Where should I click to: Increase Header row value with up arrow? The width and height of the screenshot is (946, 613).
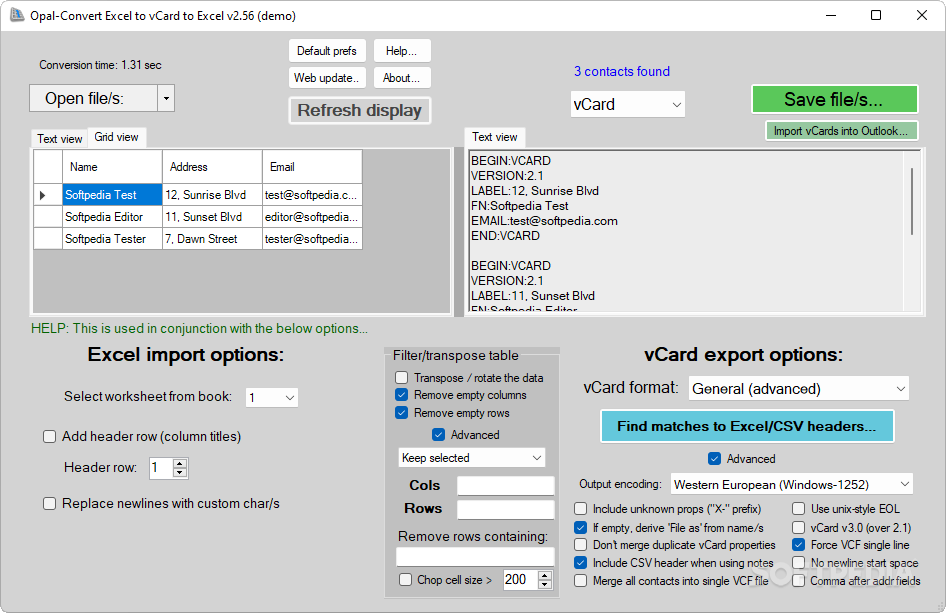click(x=180, y=463)
